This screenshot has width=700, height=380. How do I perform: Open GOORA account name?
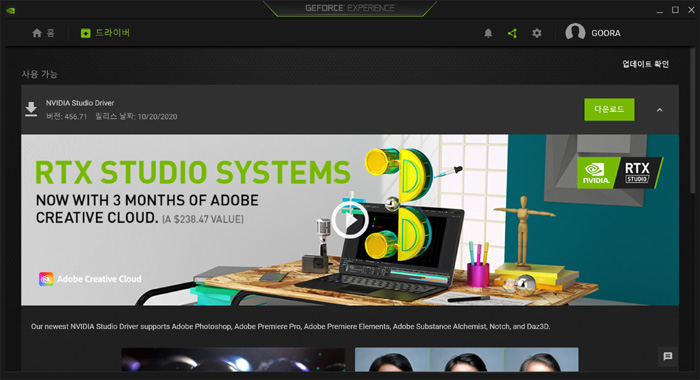606,33
